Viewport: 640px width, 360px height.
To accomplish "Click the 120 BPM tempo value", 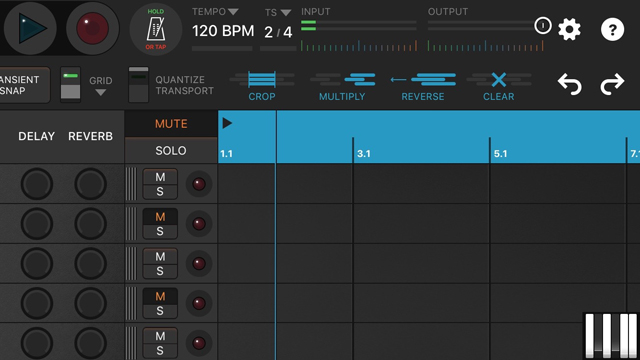I will click(x=223, y=31).
